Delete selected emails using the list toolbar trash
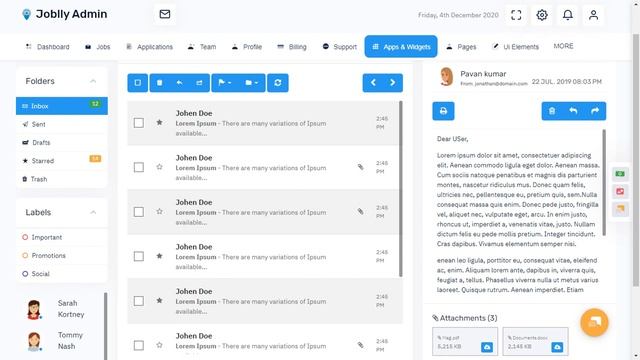Image resolution: width=640 pixels, height=360 pixels. pos(160,83)
